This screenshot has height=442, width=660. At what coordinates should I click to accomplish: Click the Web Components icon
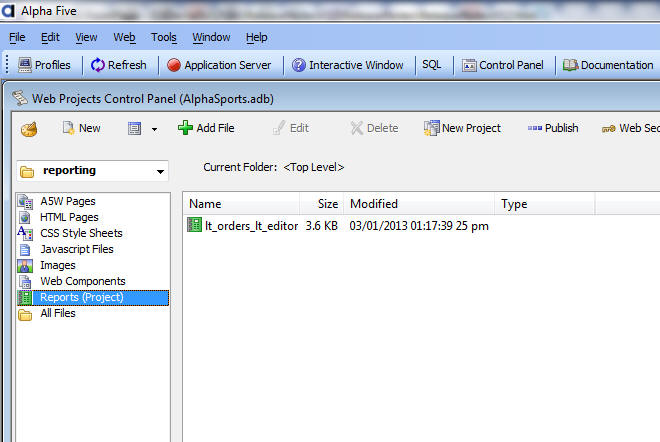(25, 282)
